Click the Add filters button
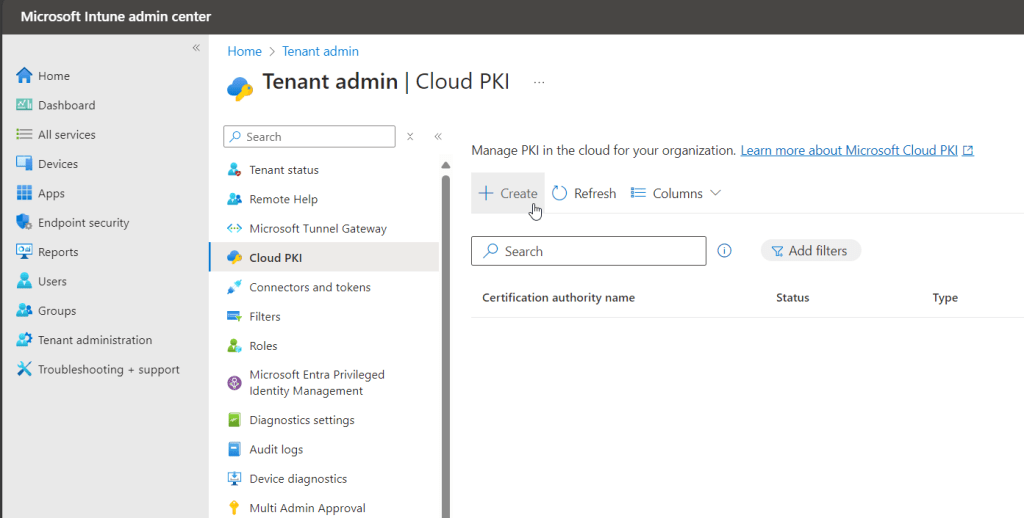 (x=810, y=251)
